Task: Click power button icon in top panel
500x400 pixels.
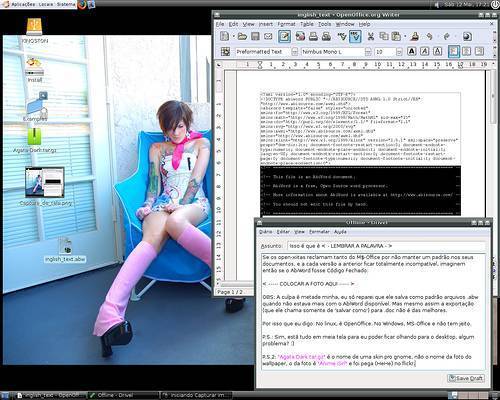Action: [495, 4]
